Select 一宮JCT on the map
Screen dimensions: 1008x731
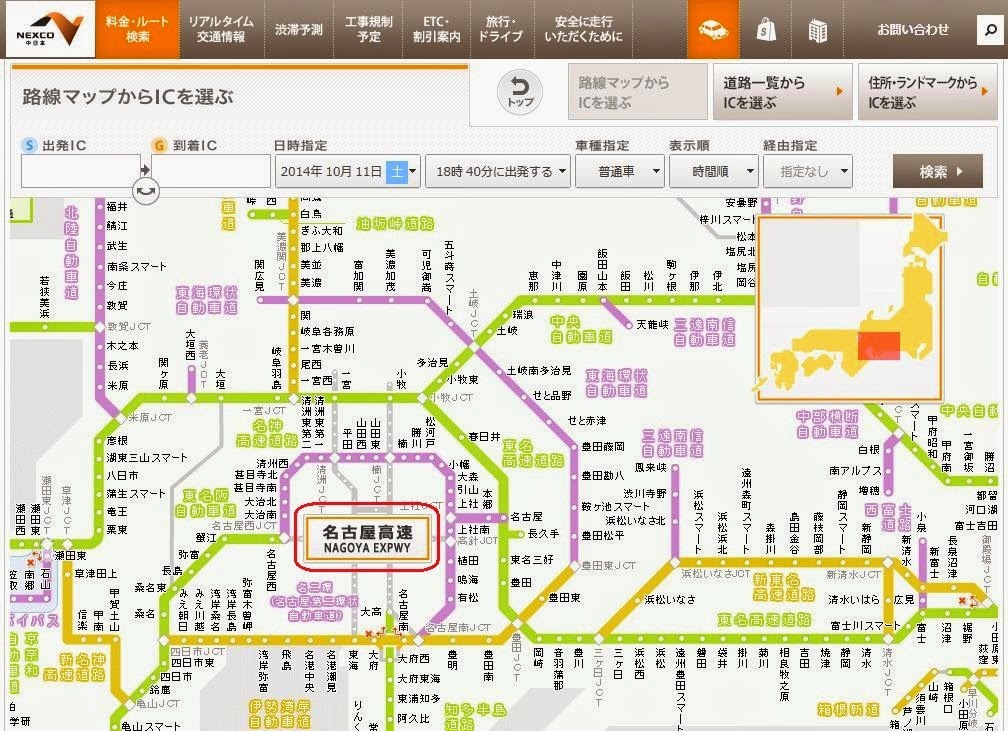264,411
